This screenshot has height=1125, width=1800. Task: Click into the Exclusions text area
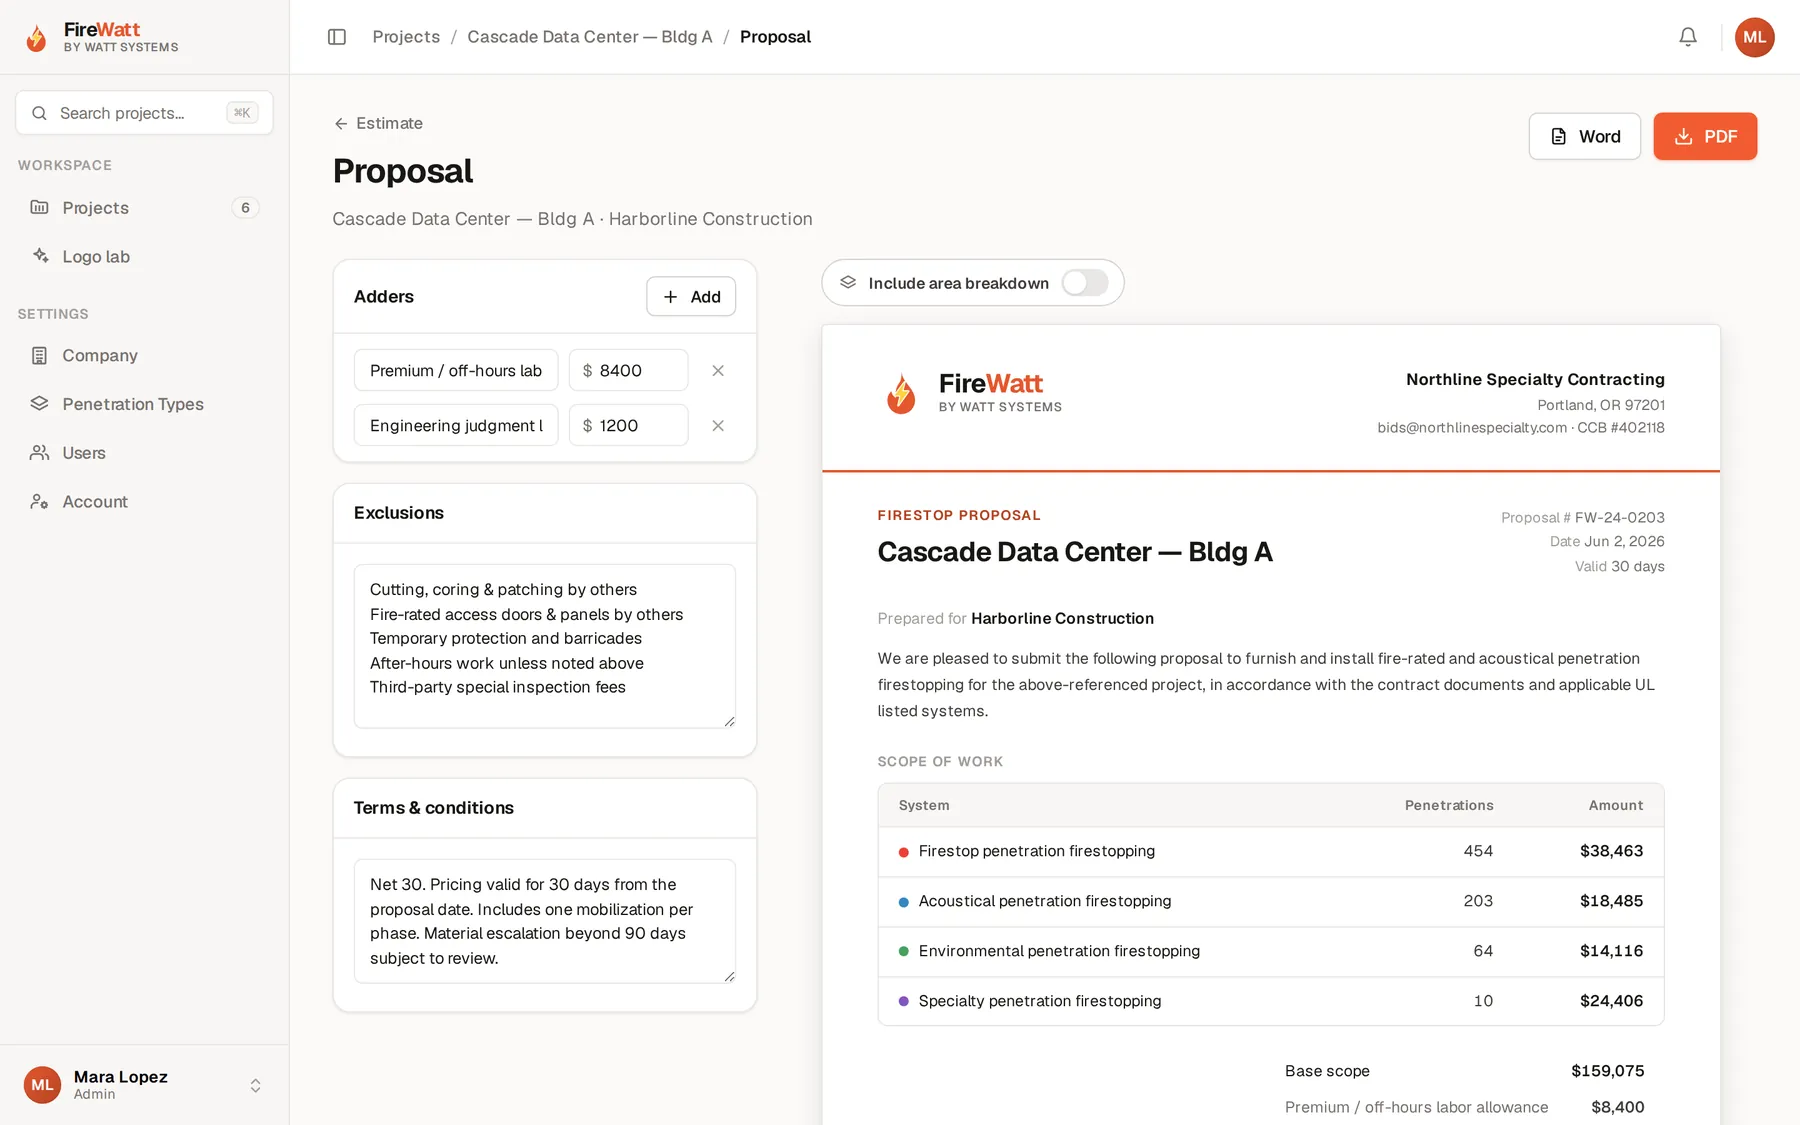click(545, 646)
